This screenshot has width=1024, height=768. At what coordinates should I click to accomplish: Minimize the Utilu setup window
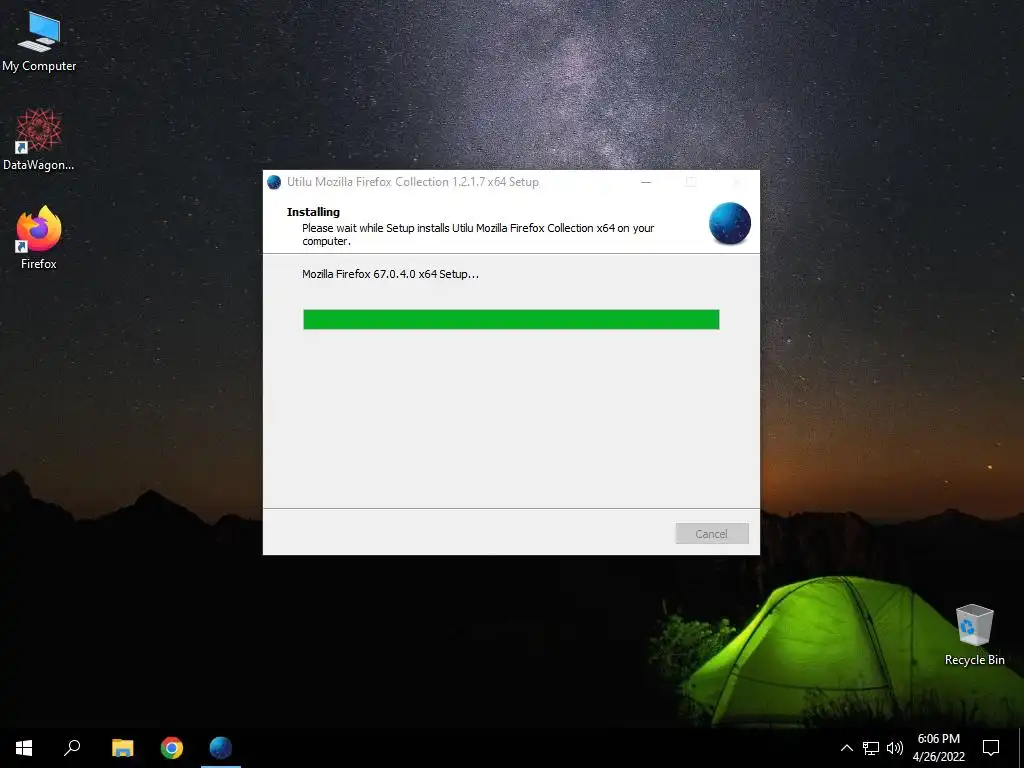[x=646, y=182]
